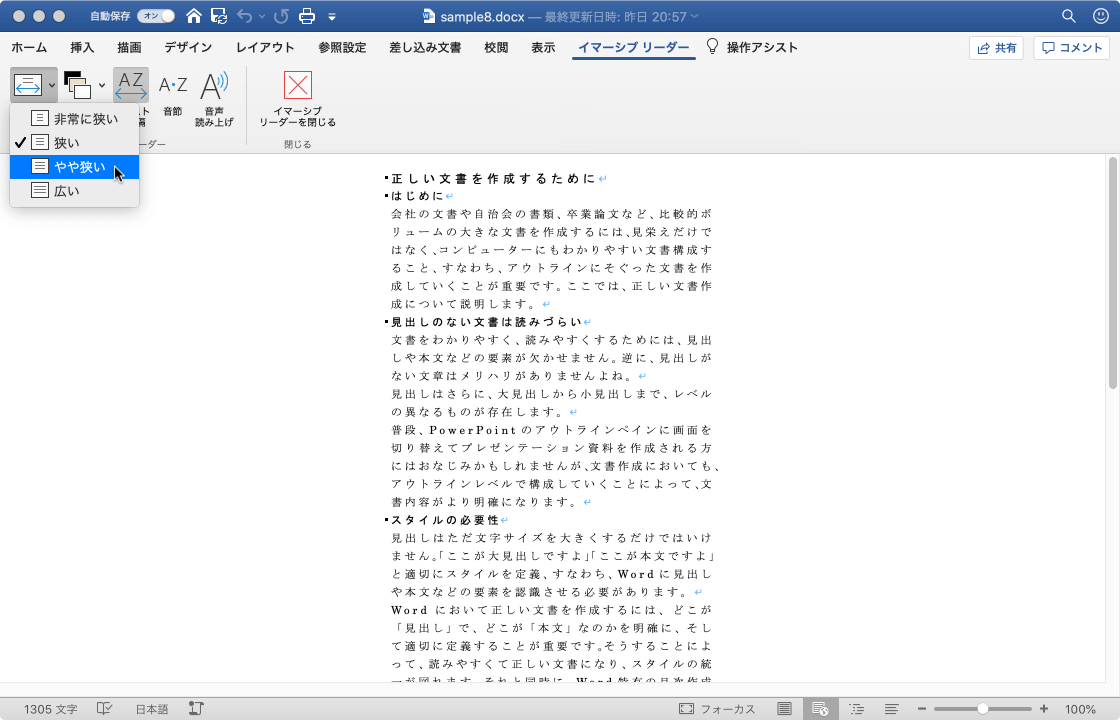Switch to web layout view icon

(x=820, y=709)
